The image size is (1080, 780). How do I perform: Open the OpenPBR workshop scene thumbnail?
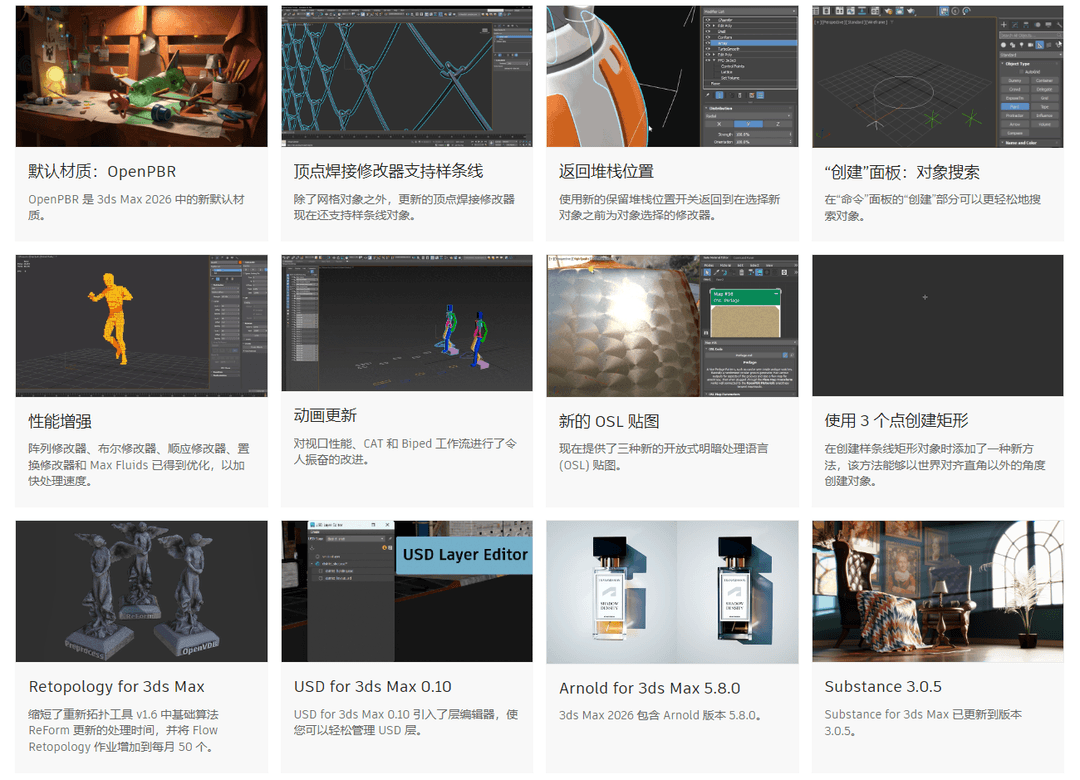pos(141,76)
